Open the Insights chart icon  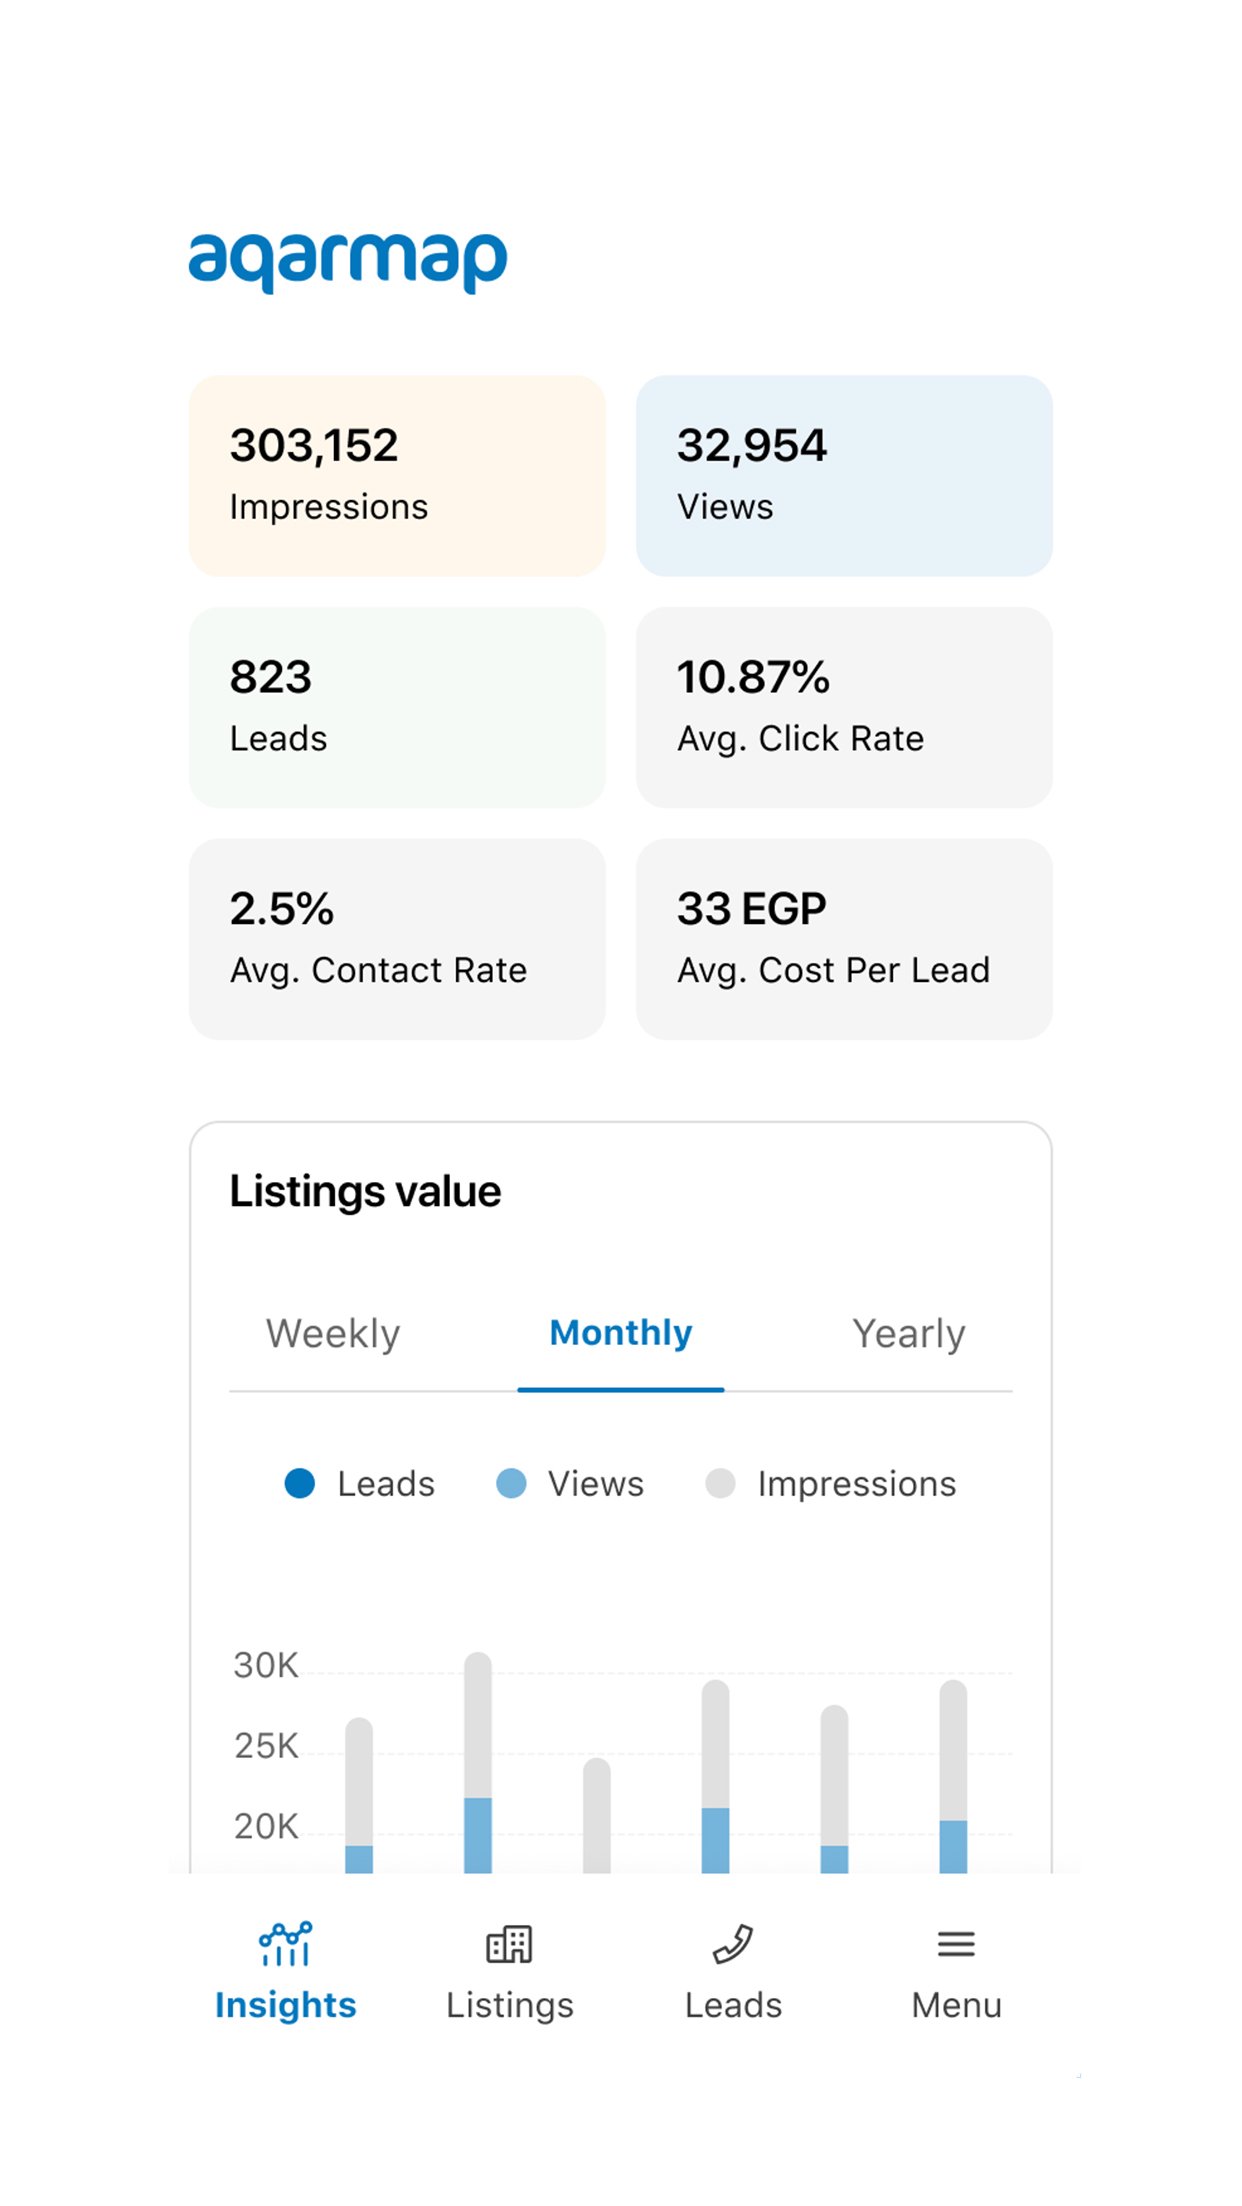pyautogui.click(x=285, y=1944)
